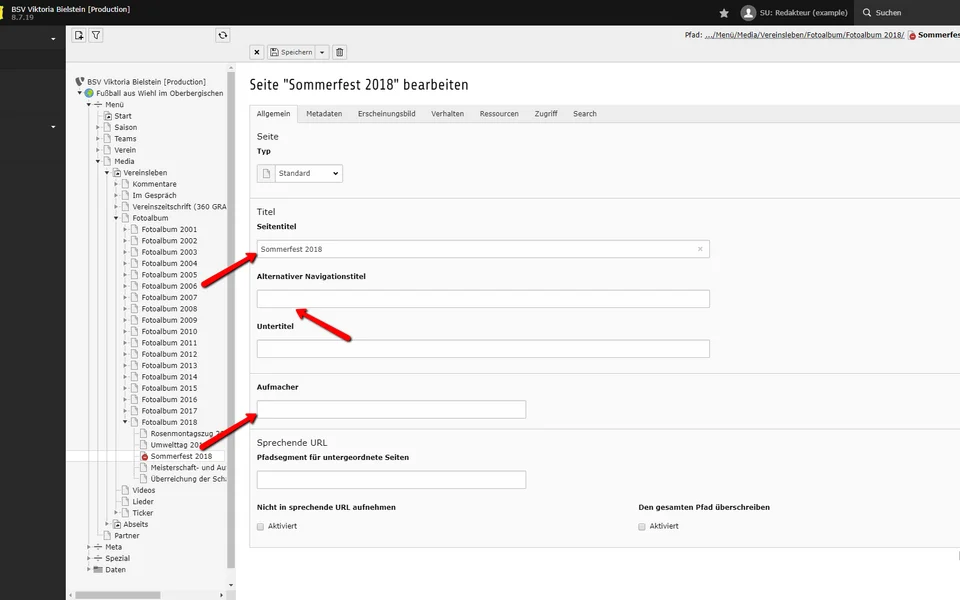Select the Zugriff tab
Screen dimensions: 960x600
[546, 114]
